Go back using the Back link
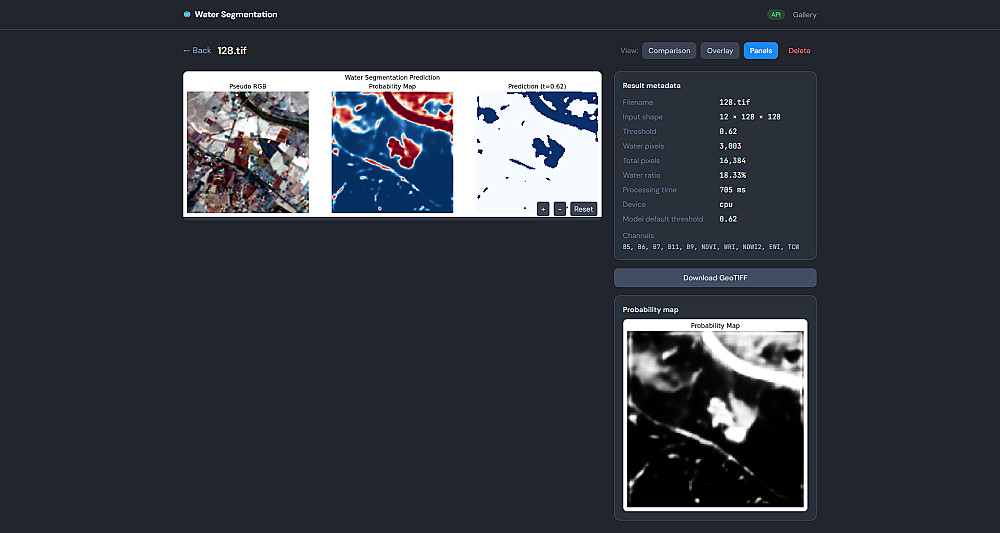The height and width of the screenshot is (533, 1000). tap(196, 50)
